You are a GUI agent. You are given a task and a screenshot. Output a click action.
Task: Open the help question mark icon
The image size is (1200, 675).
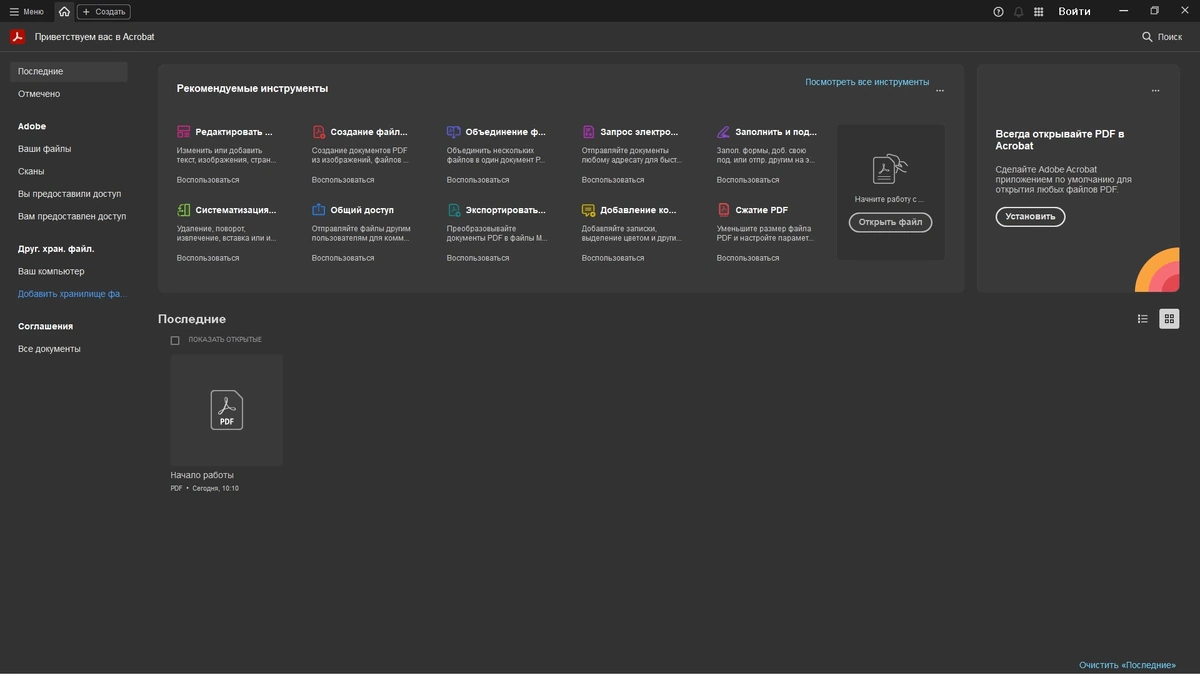pyautogui.click(x=998, y=12)
